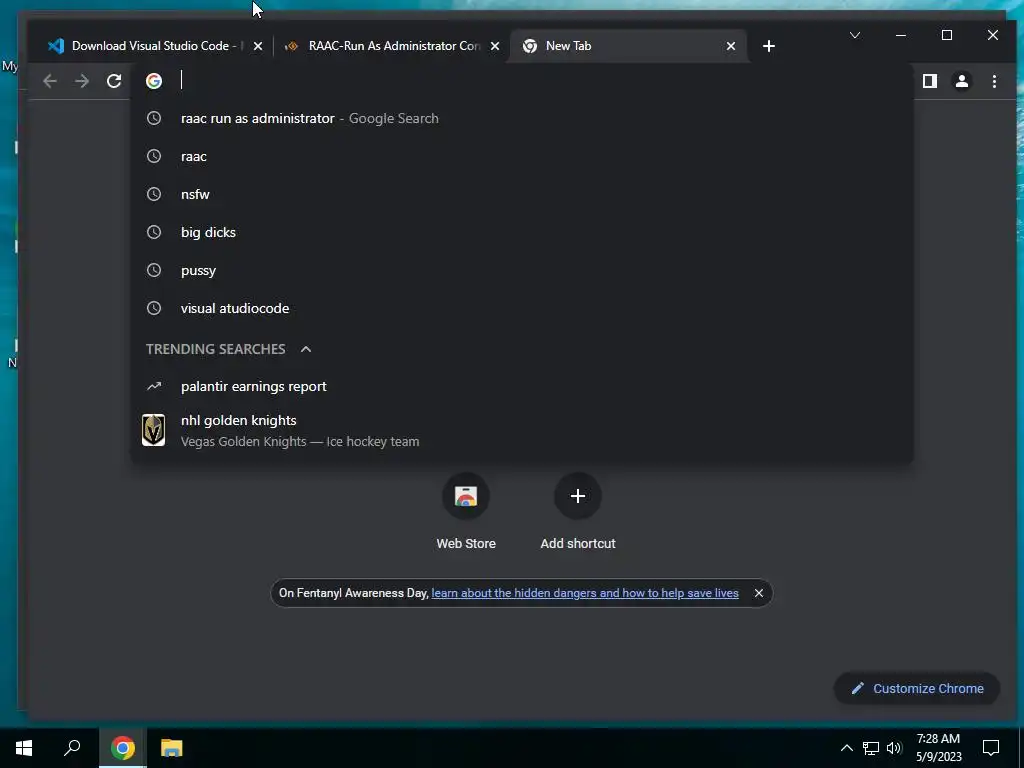
Task: Click the RAAC tab favicon
Action: point(292,46)
